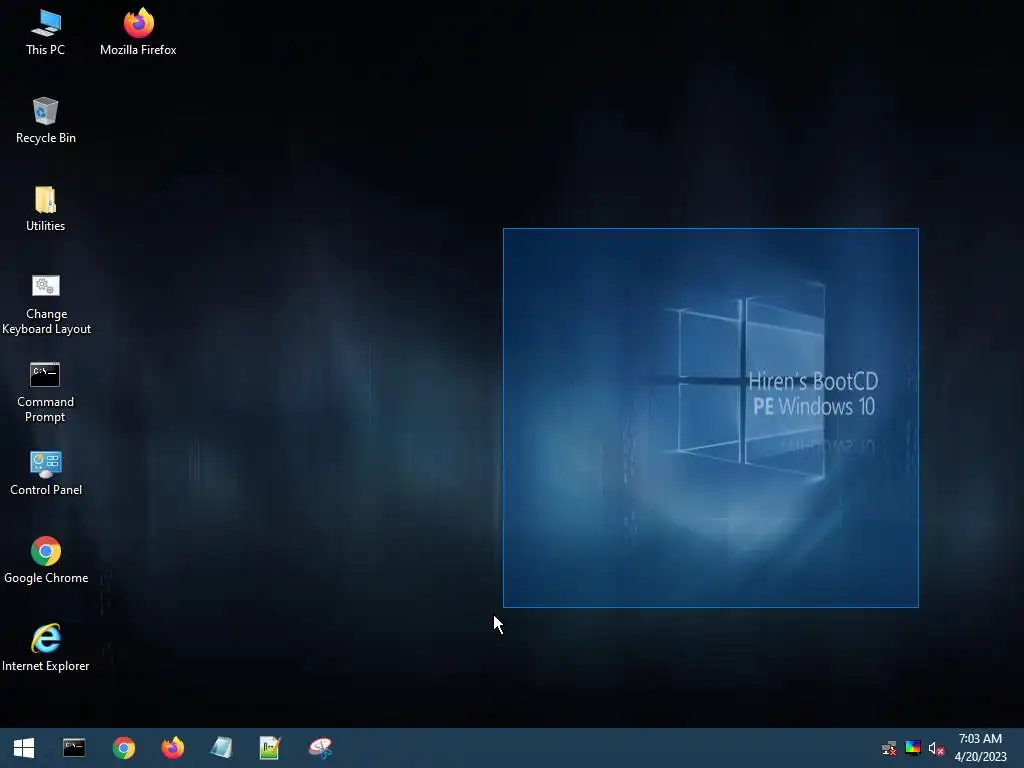Viewport: 1024px width, 768px height.
Task: Launch Google Chrome from the taskbar
Action: tap(123, 748)
